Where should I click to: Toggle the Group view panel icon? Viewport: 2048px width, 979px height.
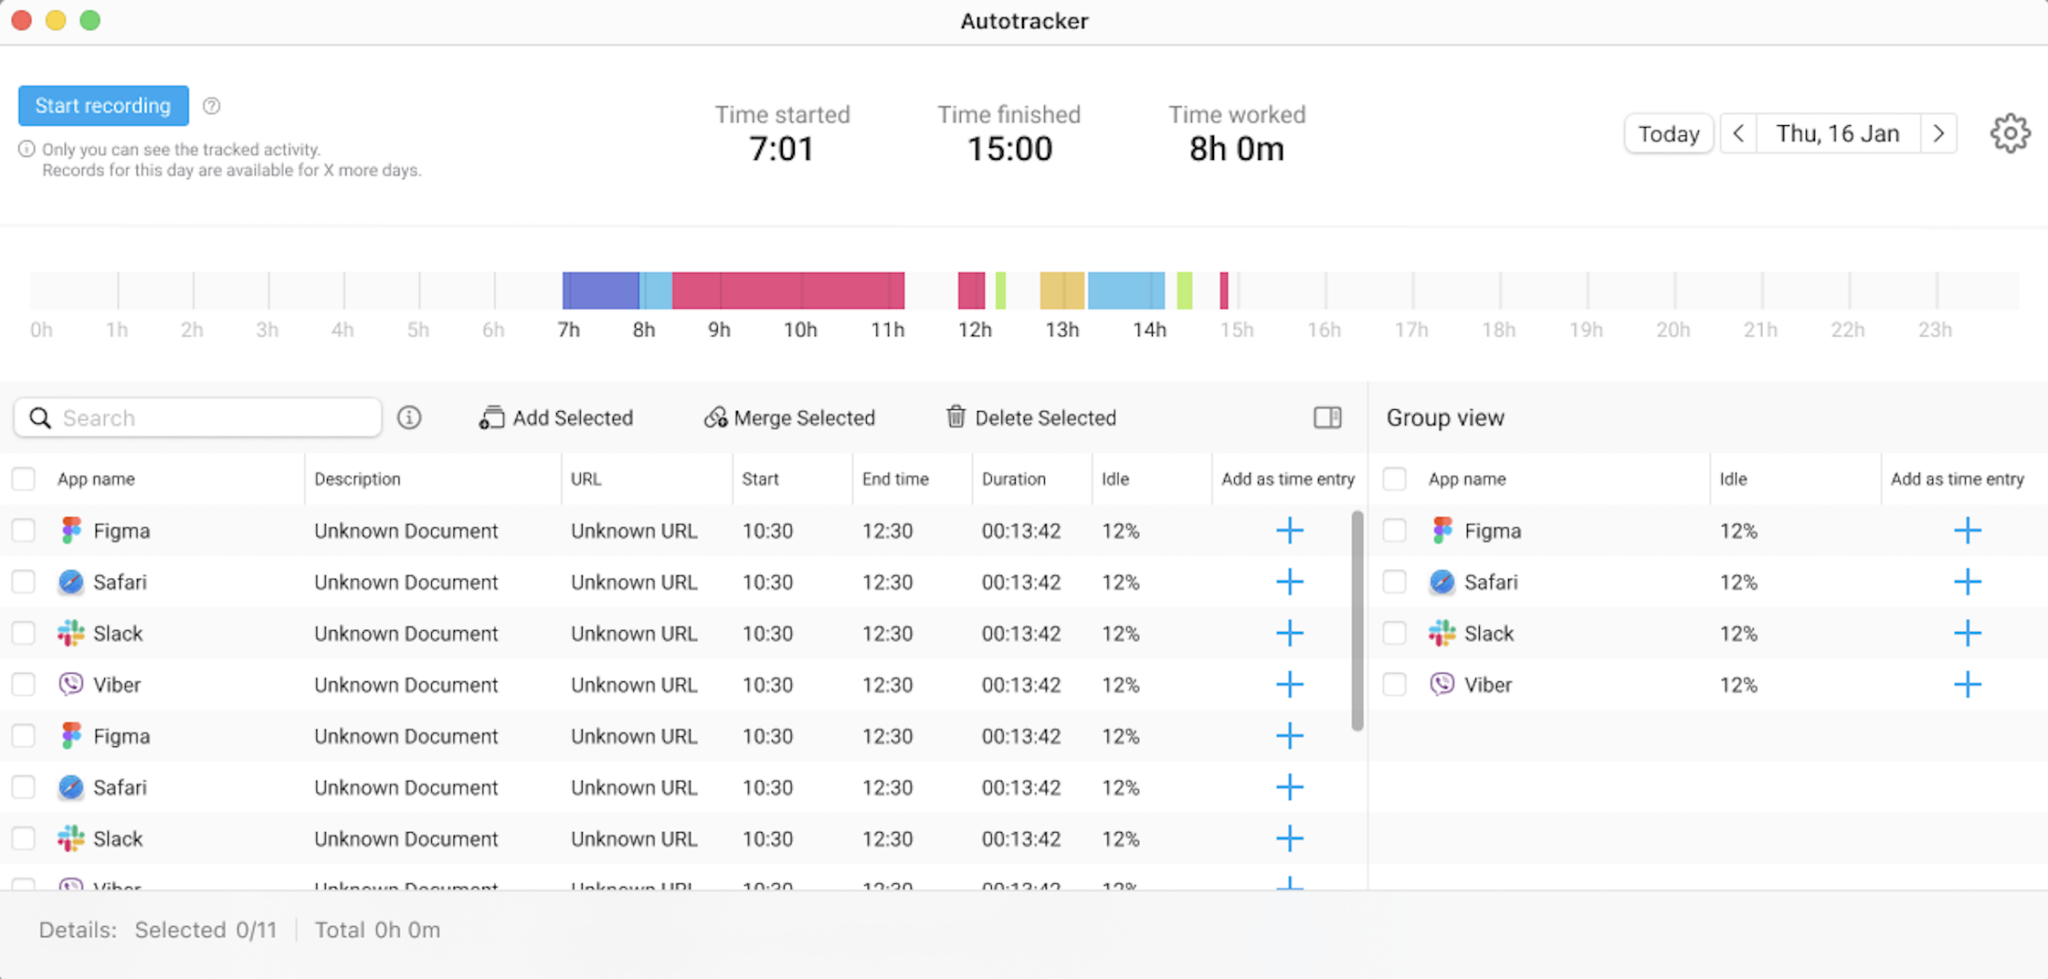tap(1327, 418)
